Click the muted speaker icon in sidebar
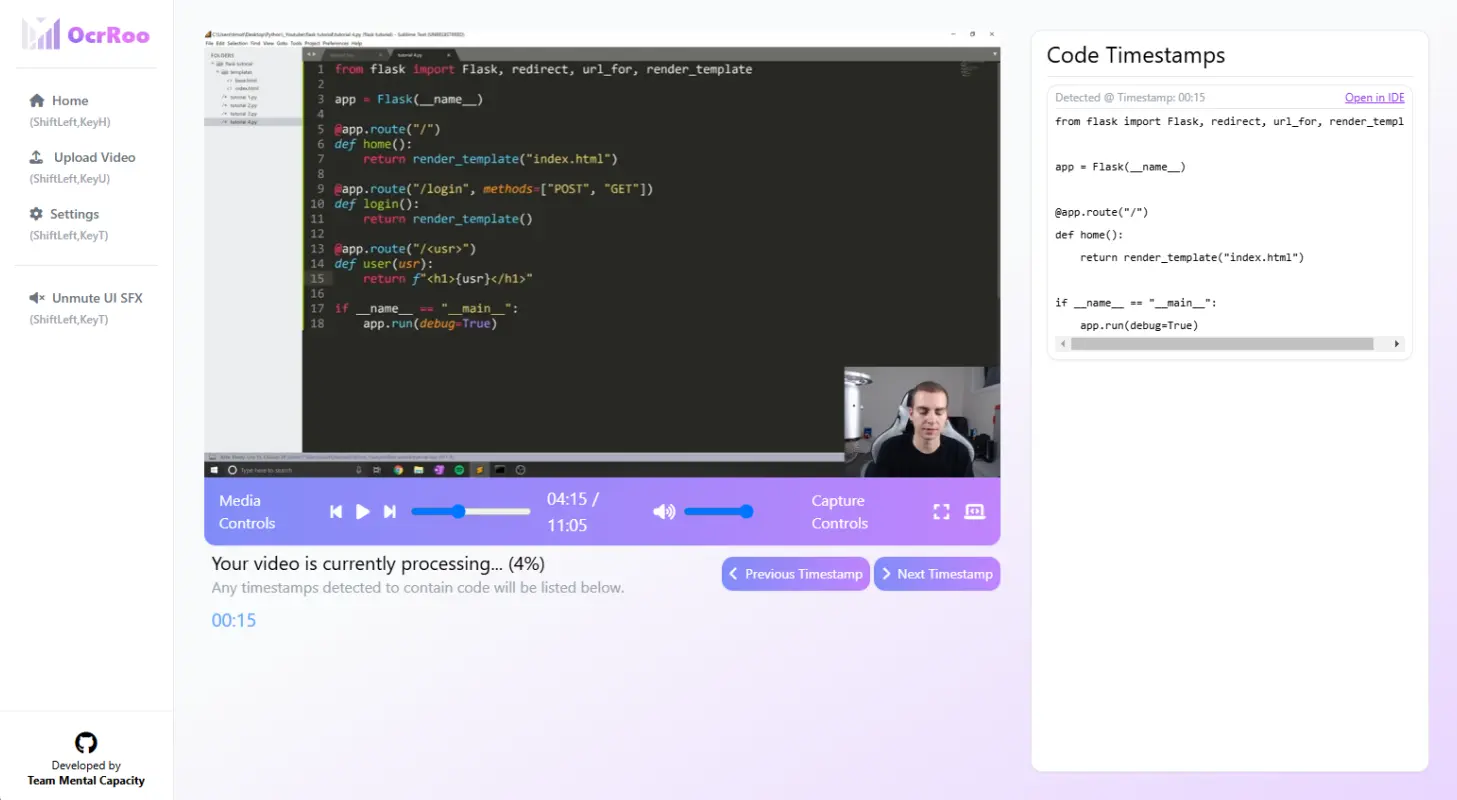 (x=37, y=298)
